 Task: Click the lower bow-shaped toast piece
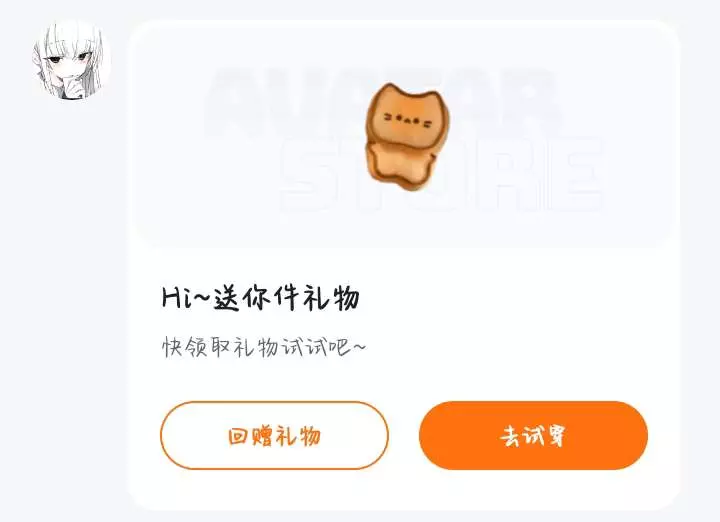coord(401,165)
